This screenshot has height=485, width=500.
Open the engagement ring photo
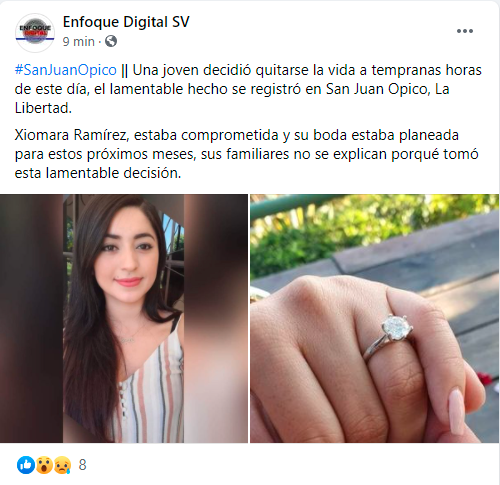point(375,319)
